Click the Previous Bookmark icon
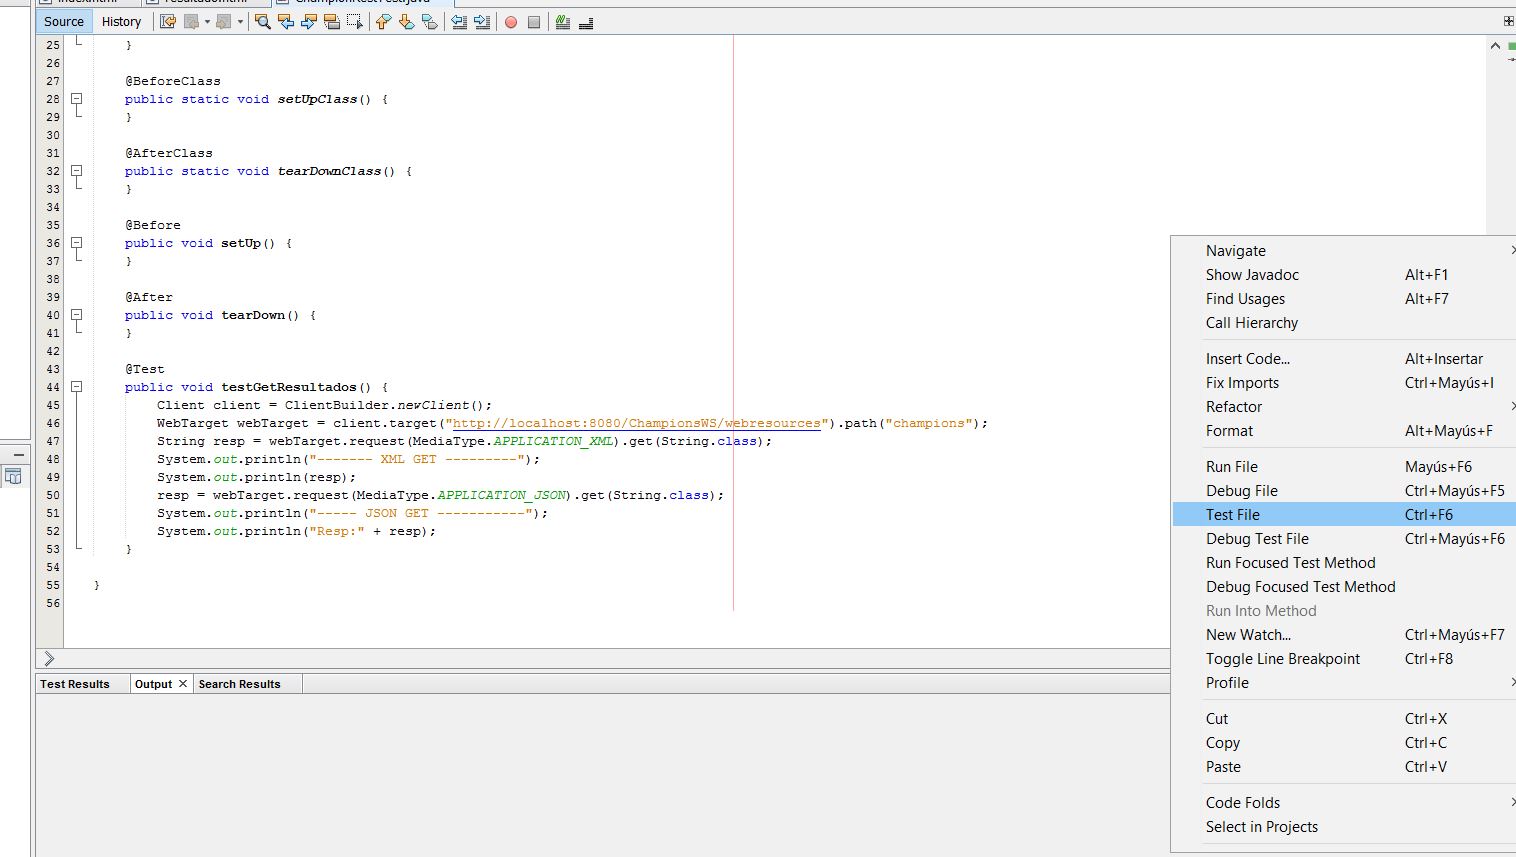 click(383, 21)
